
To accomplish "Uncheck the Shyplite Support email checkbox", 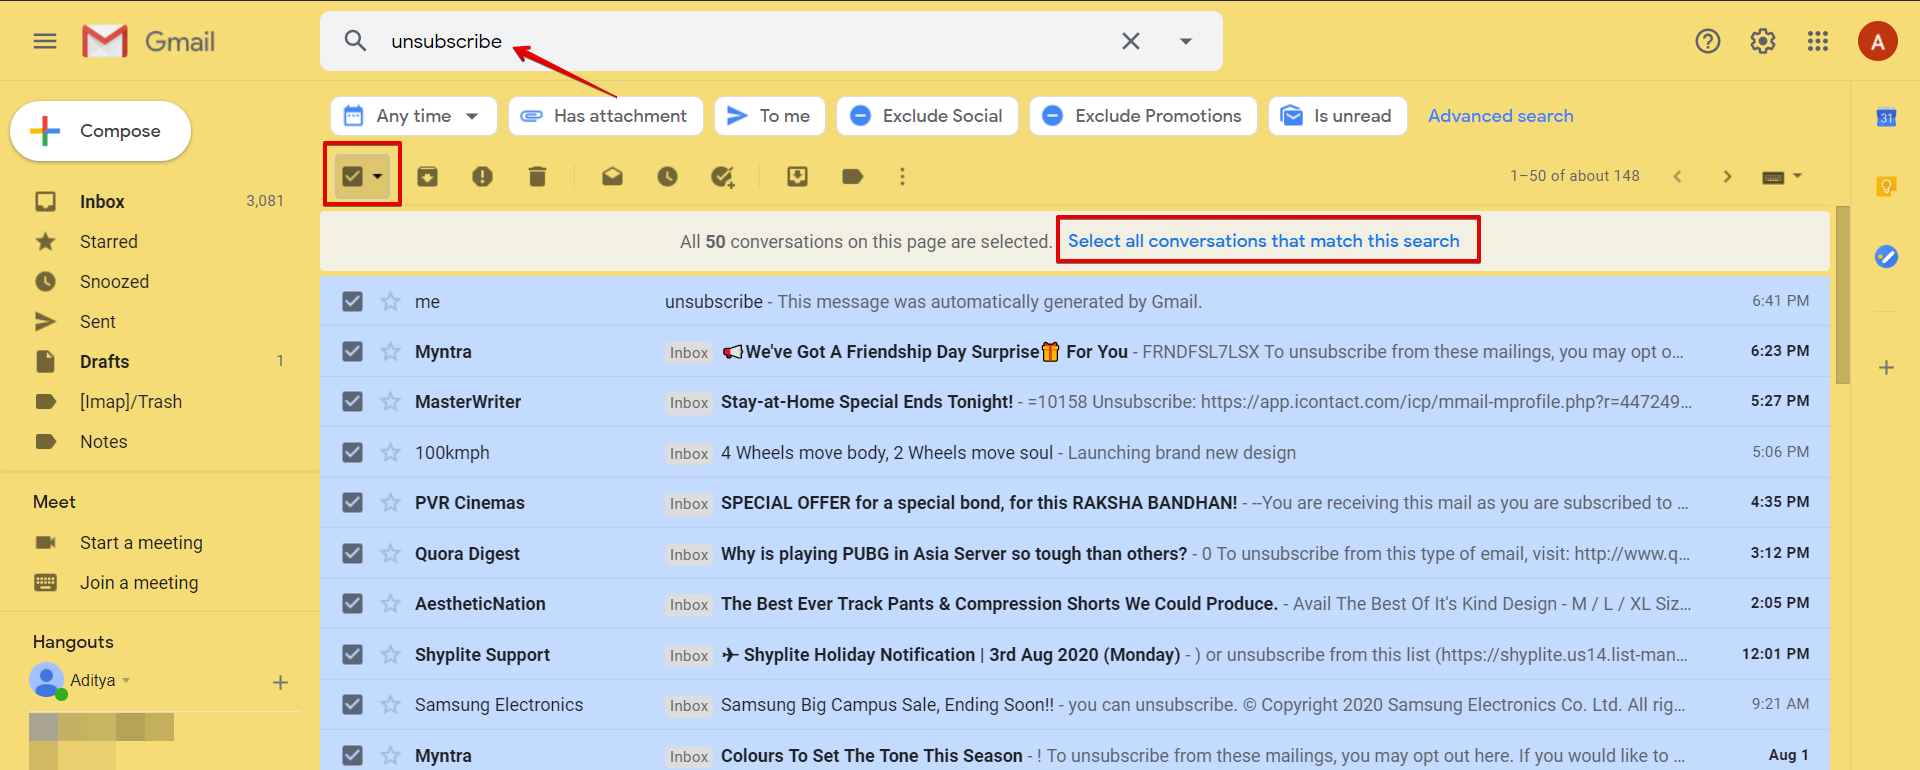I will click(x=352, y=654).
